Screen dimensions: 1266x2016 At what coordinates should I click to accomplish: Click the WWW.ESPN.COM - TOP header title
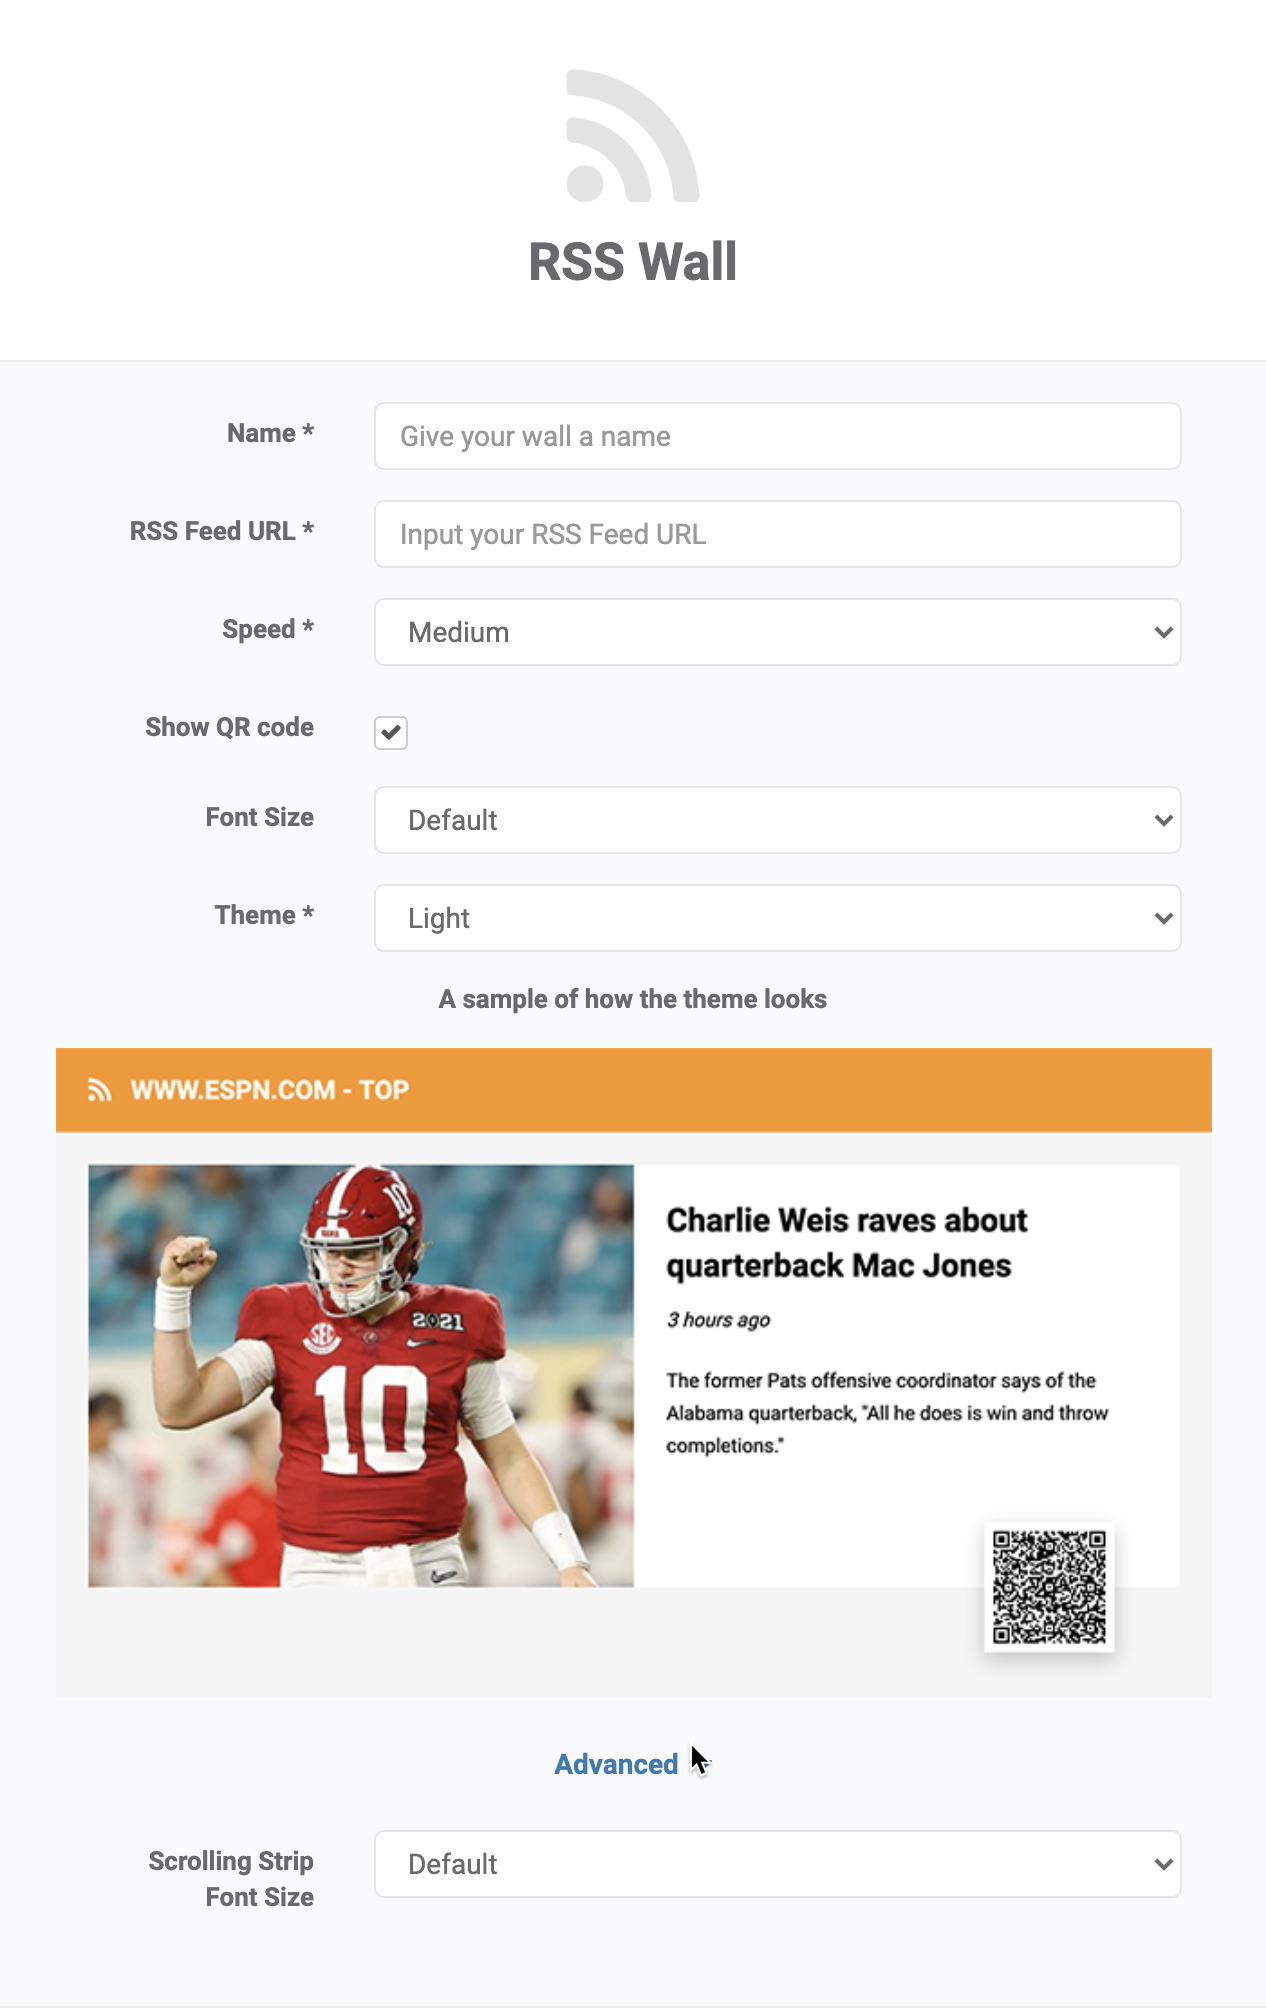270,1090
